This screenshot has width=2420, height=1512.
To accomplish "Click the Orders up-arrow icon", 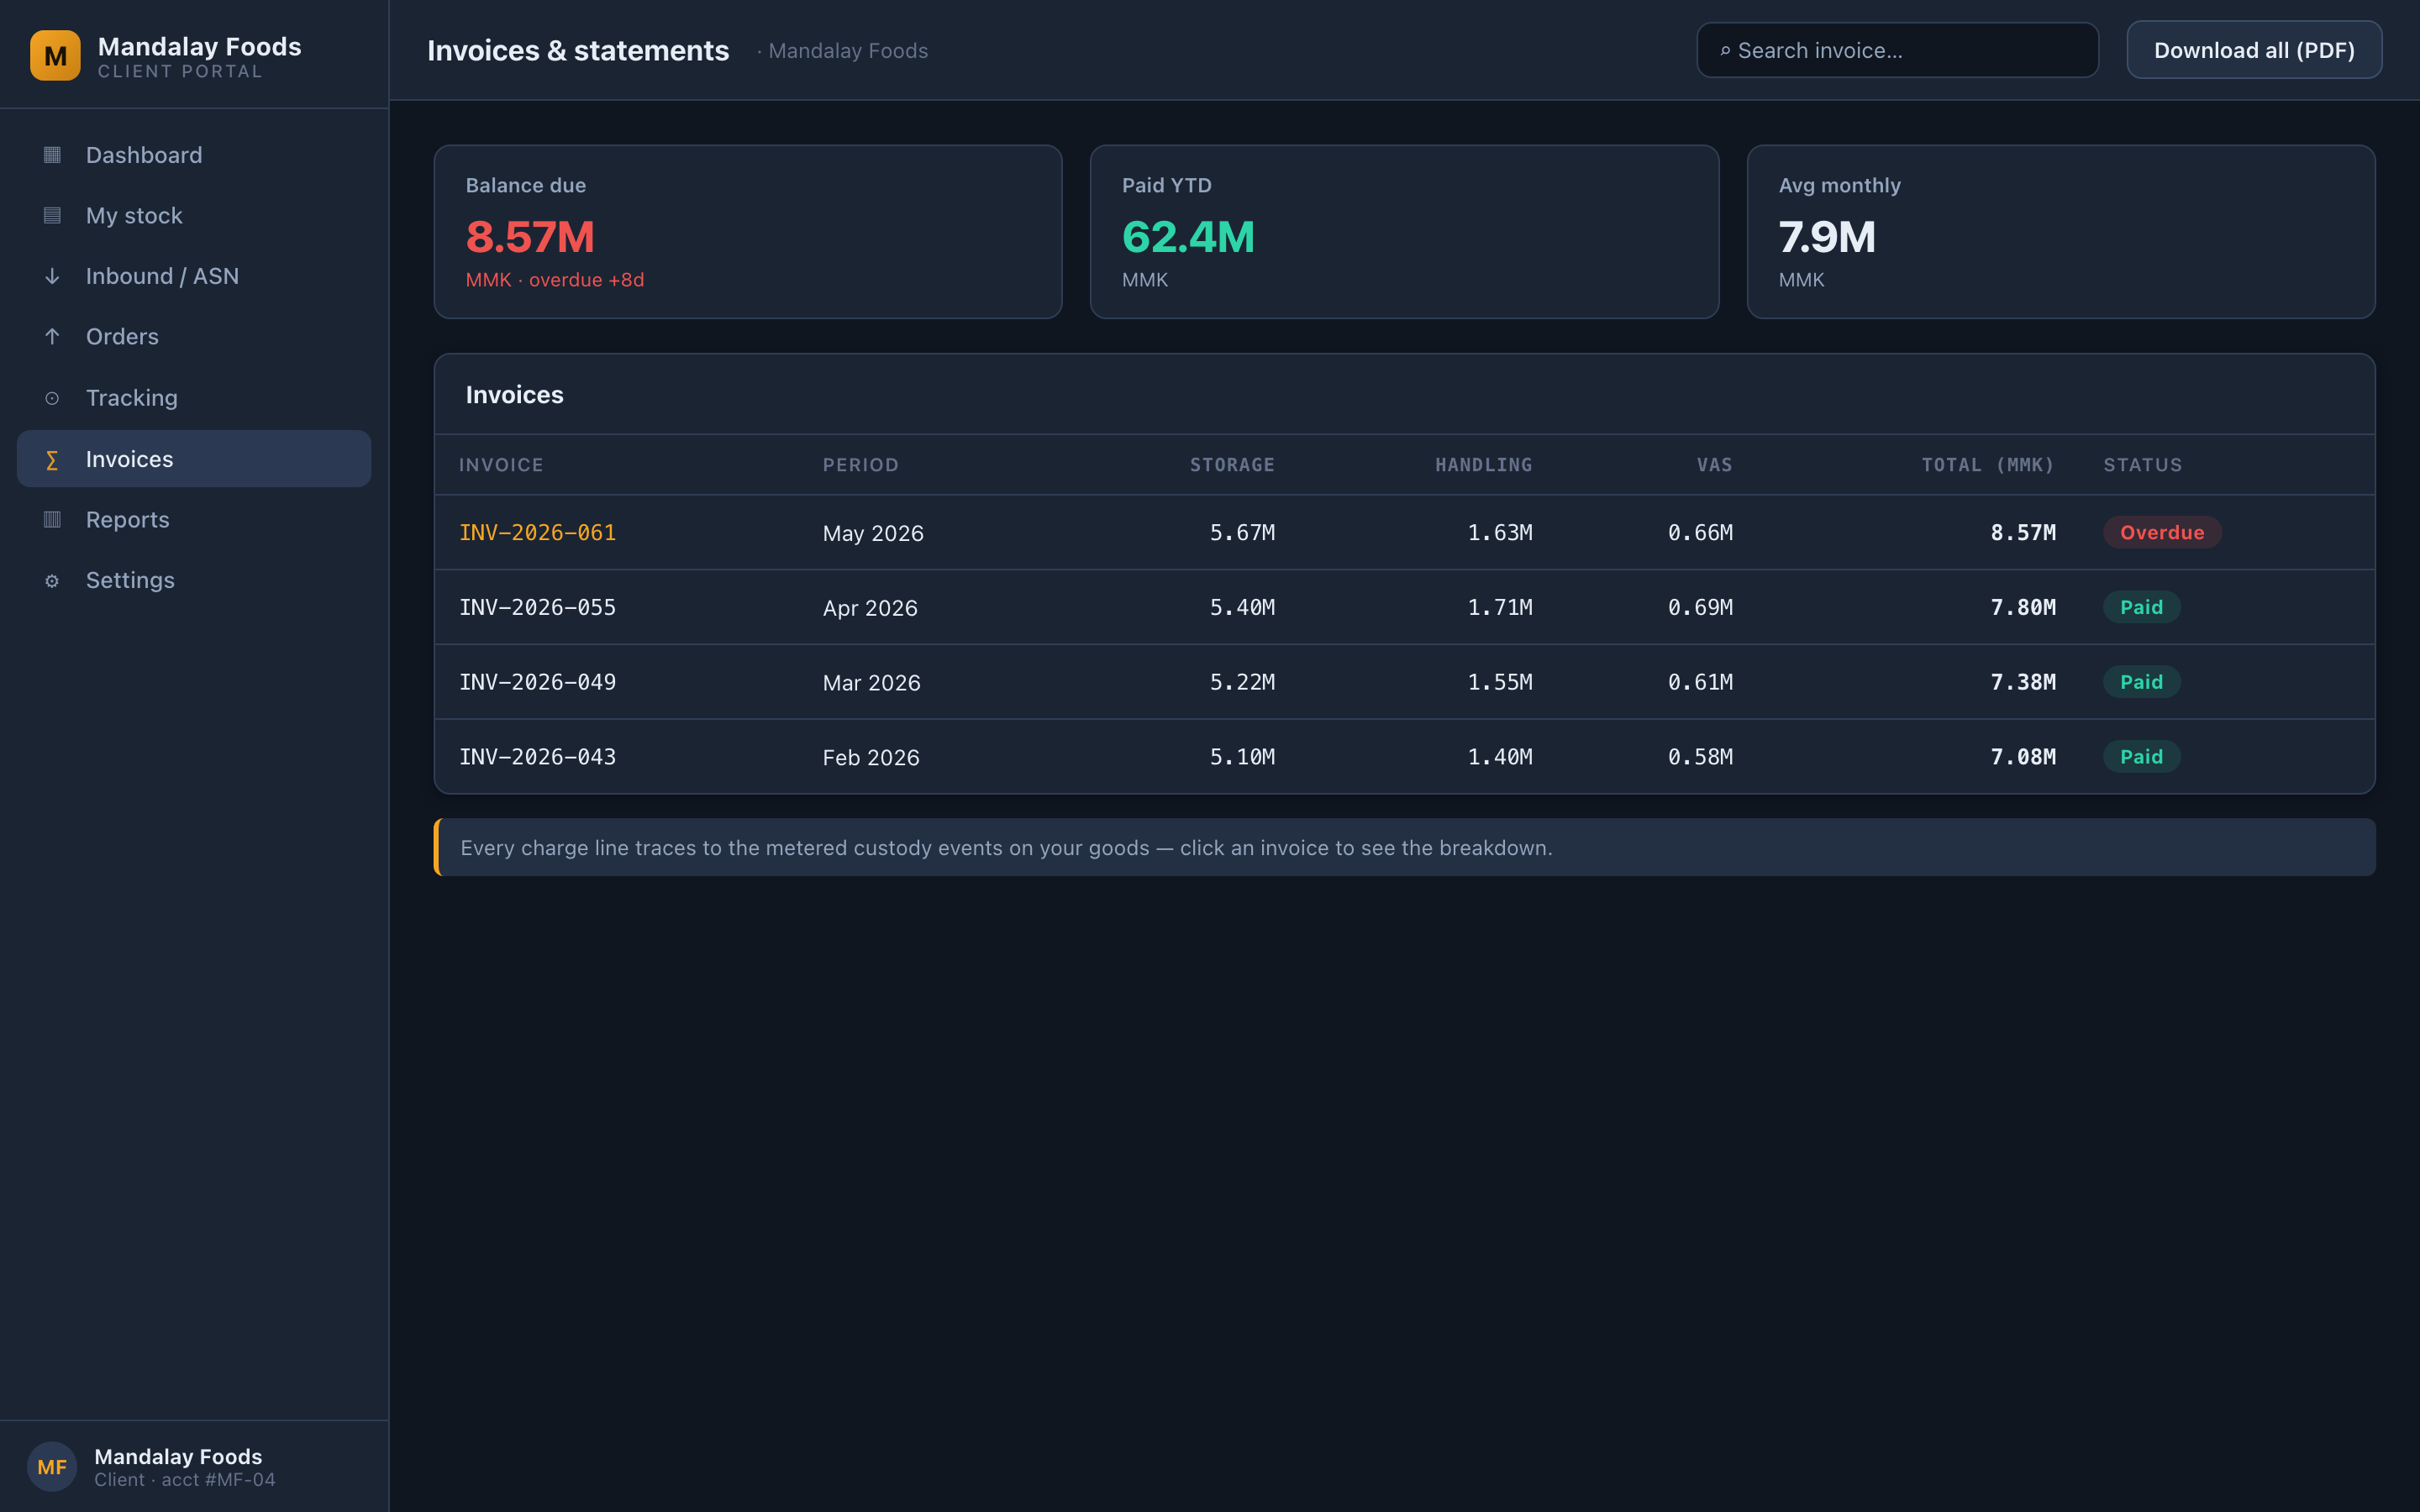I will tap(52, 337).
